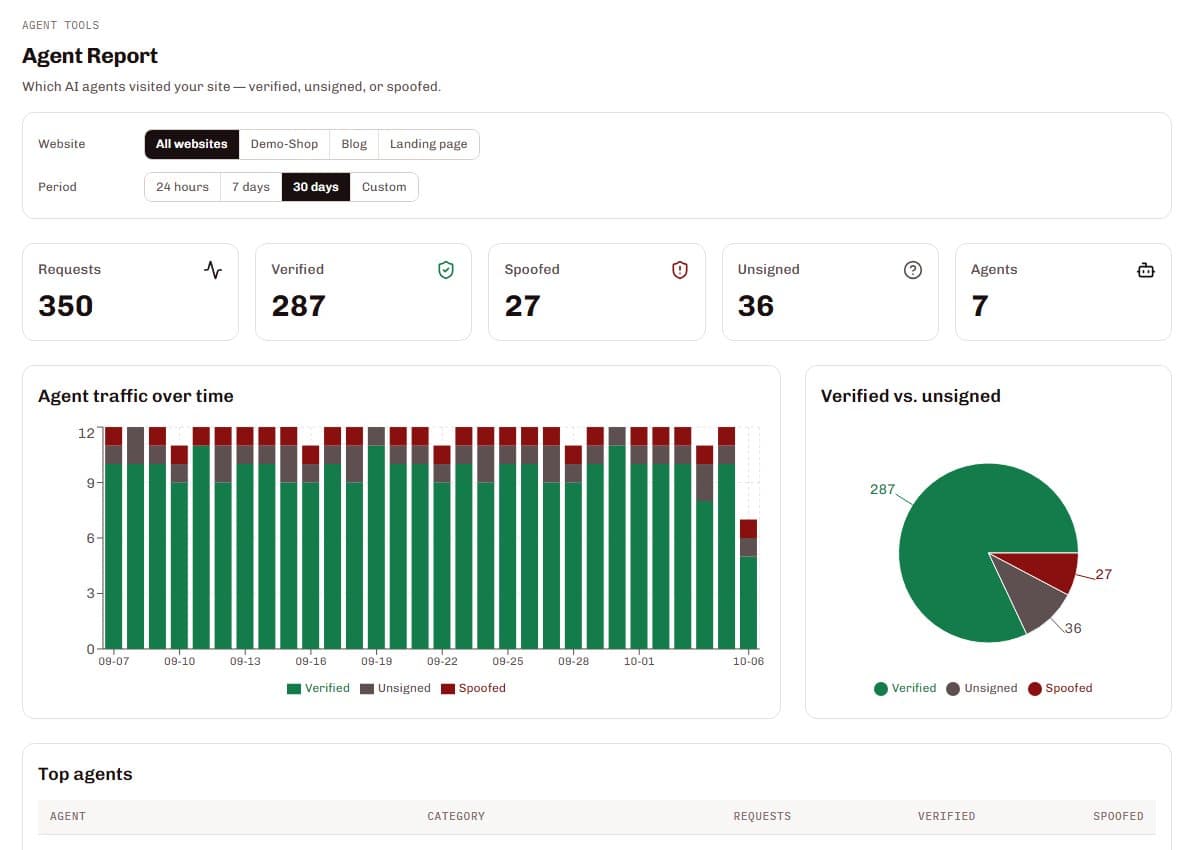
Task: Sort table by SPOOFED column header
Action: 1119,816
